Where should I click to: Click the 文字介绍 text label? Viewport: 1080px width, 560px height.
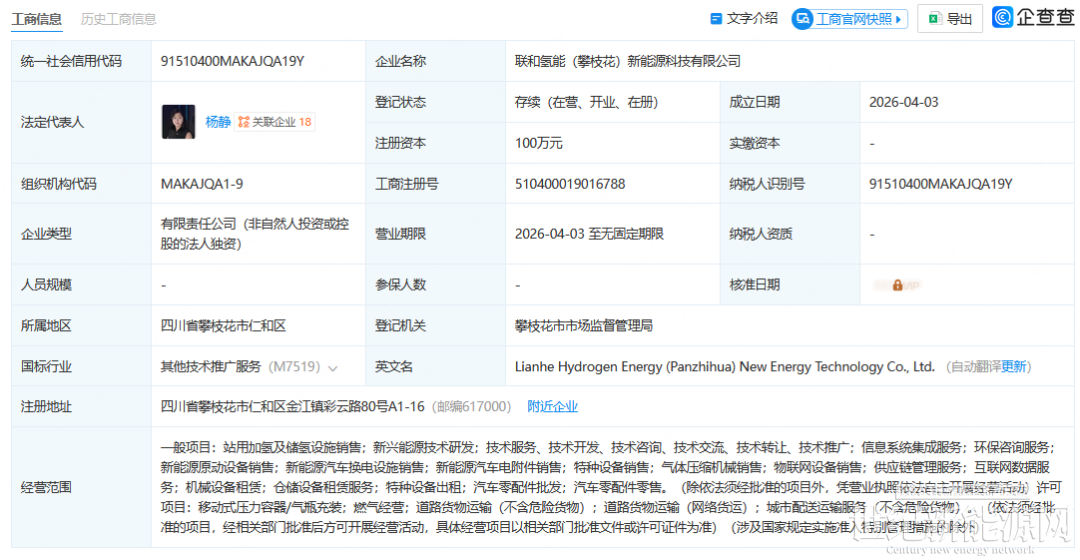[x=752, y=19]
